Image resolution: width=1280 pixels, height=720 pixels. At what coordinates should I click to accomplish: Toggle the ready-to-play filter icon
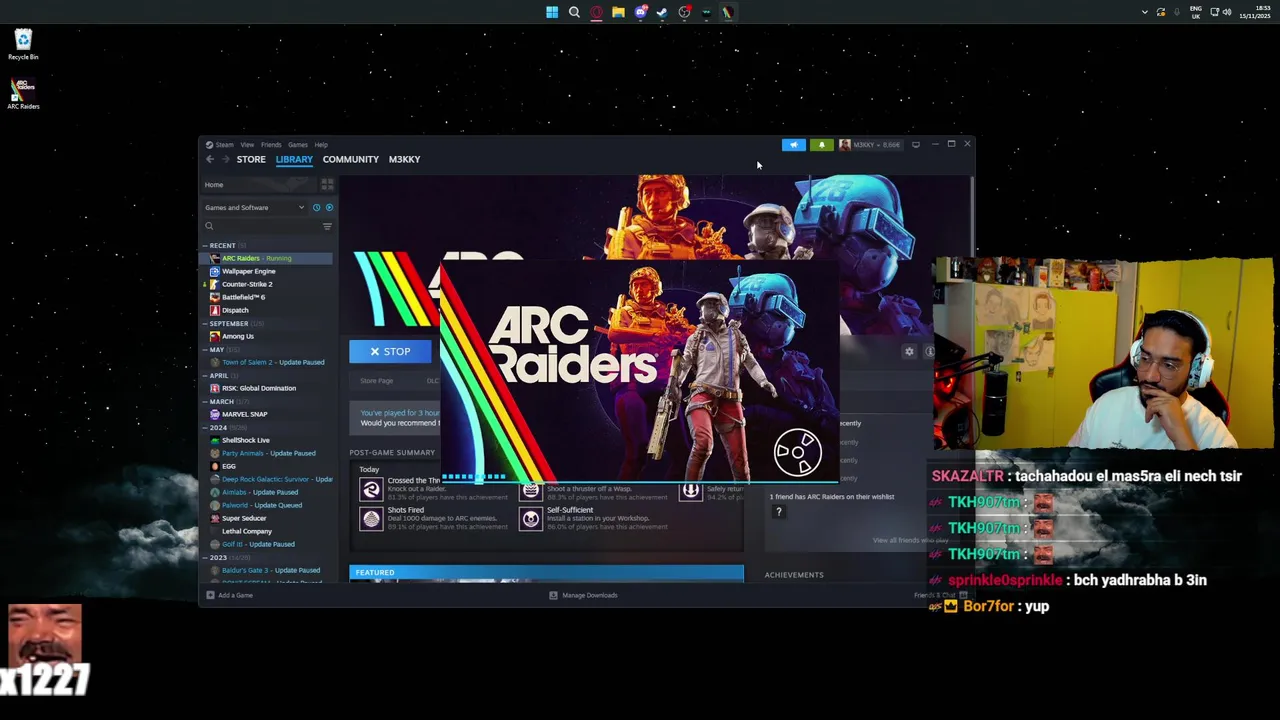click(x=329, y=207)
